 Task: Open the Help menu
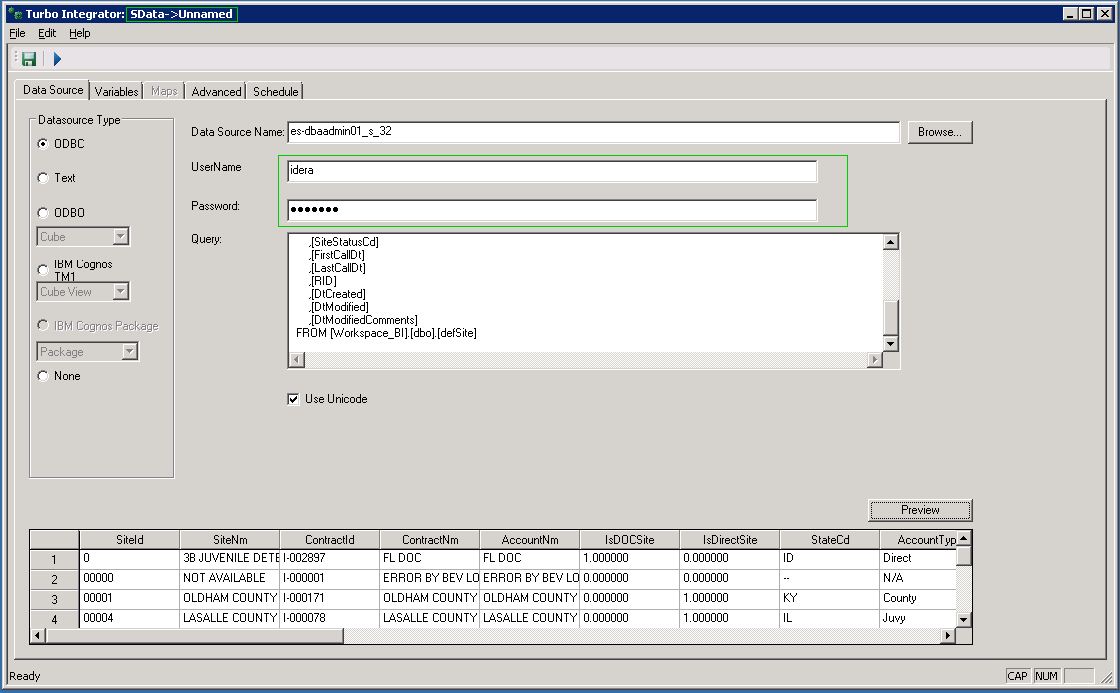[79, 33]
